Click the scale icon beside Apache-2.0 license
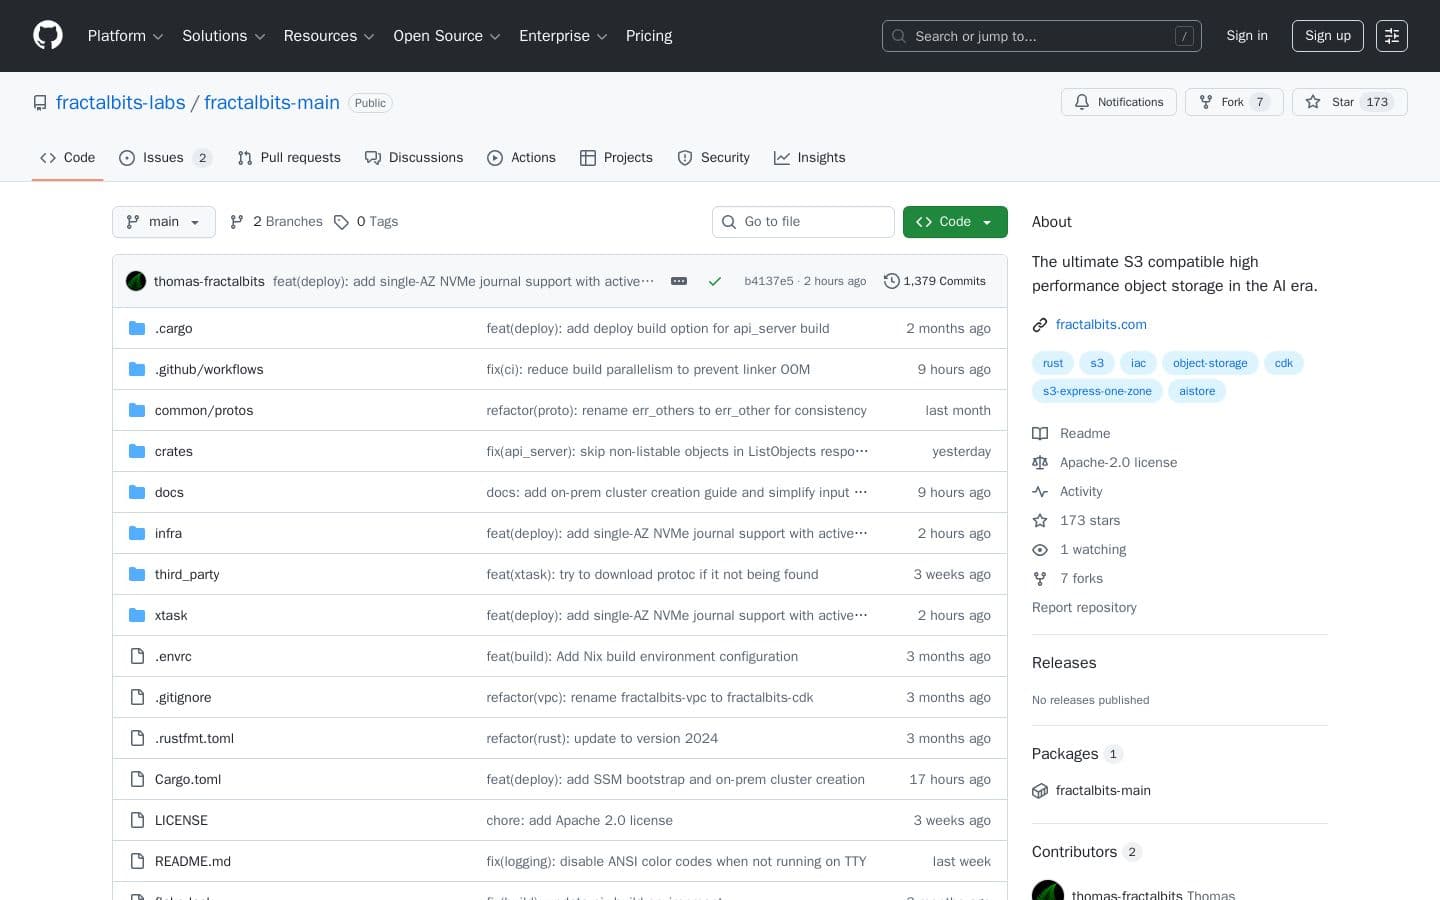Image resolution: width=1440 pixels, height=900 pixels. point(1040,463)
